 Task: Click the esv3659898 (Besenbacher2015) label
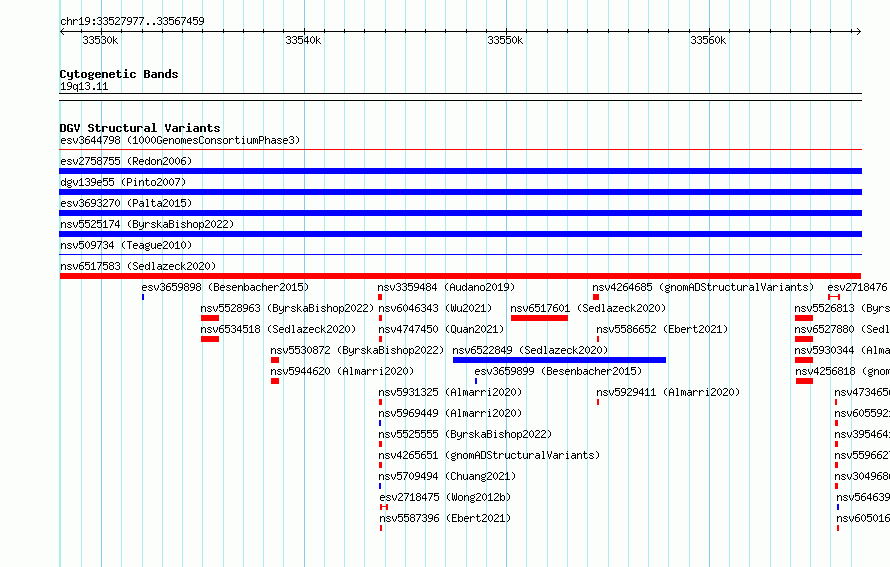[225, 287]
